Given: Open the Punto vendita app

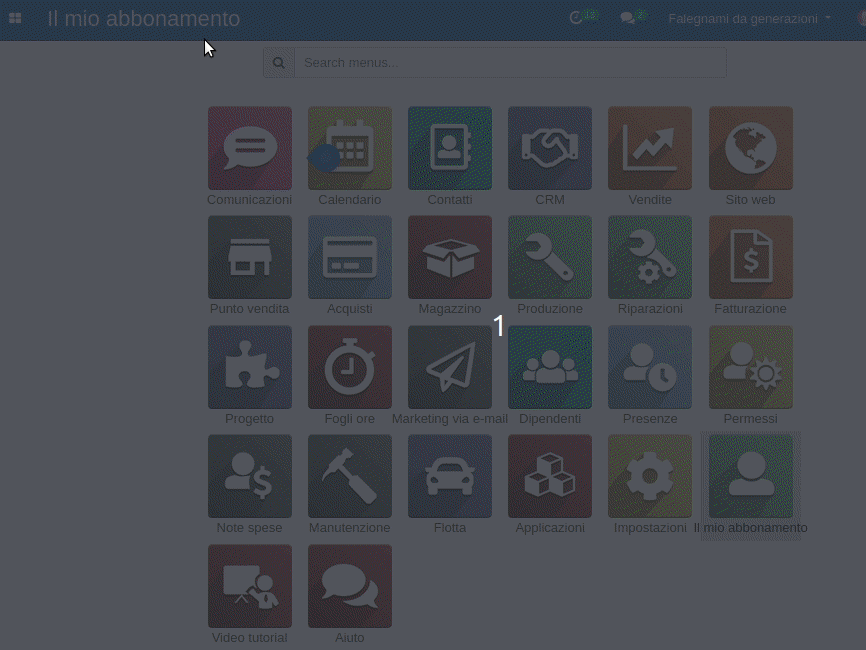Looking at the screenshot, I should click(x=250, y=257).
